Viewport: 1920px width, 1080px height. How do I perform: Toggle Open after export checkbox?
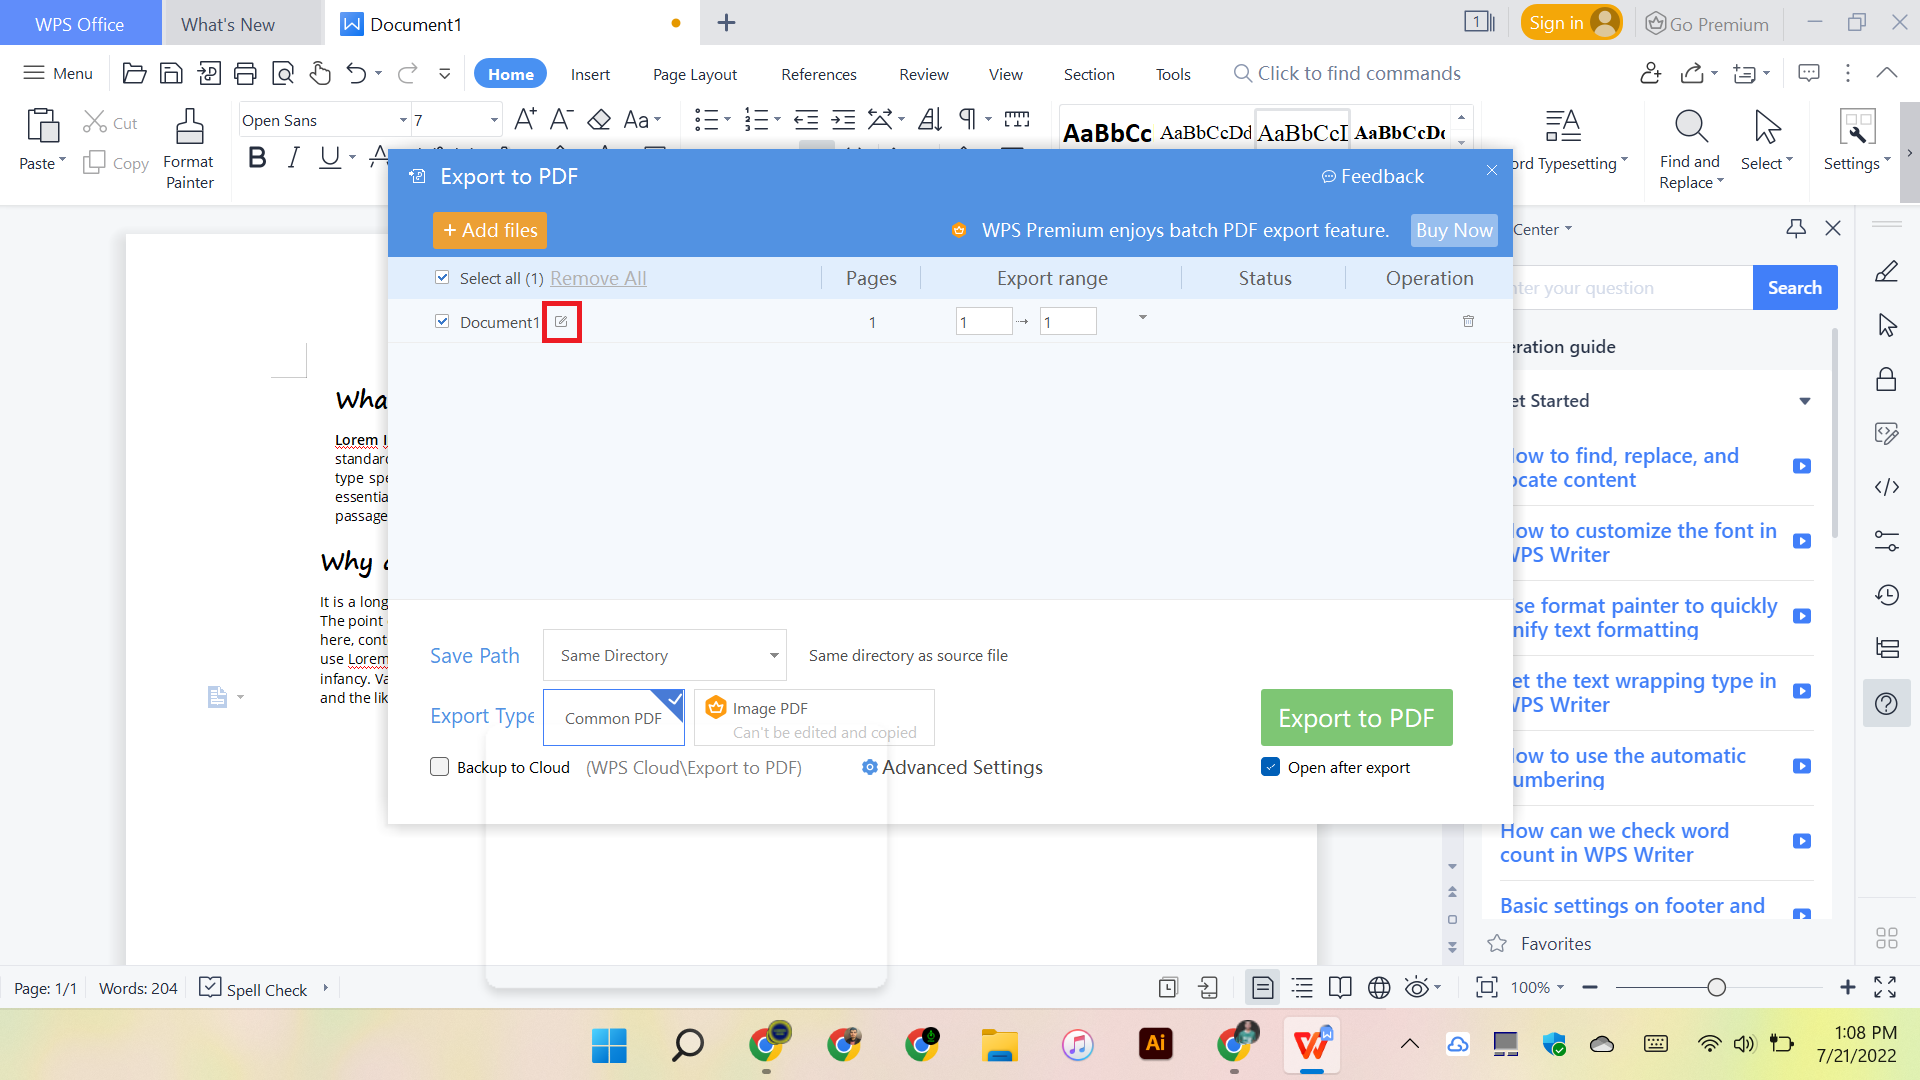click(1271, 767)
